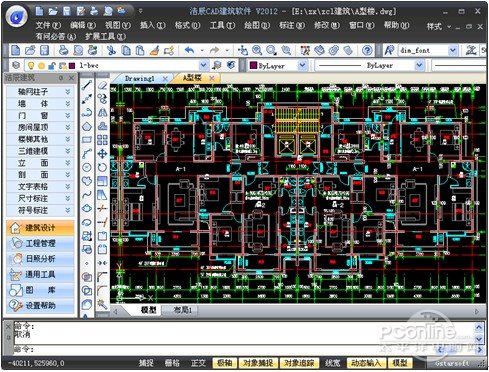Expand the 墙体 panel section
Screen dimensions: 489x372
click(x=40, y=104)
